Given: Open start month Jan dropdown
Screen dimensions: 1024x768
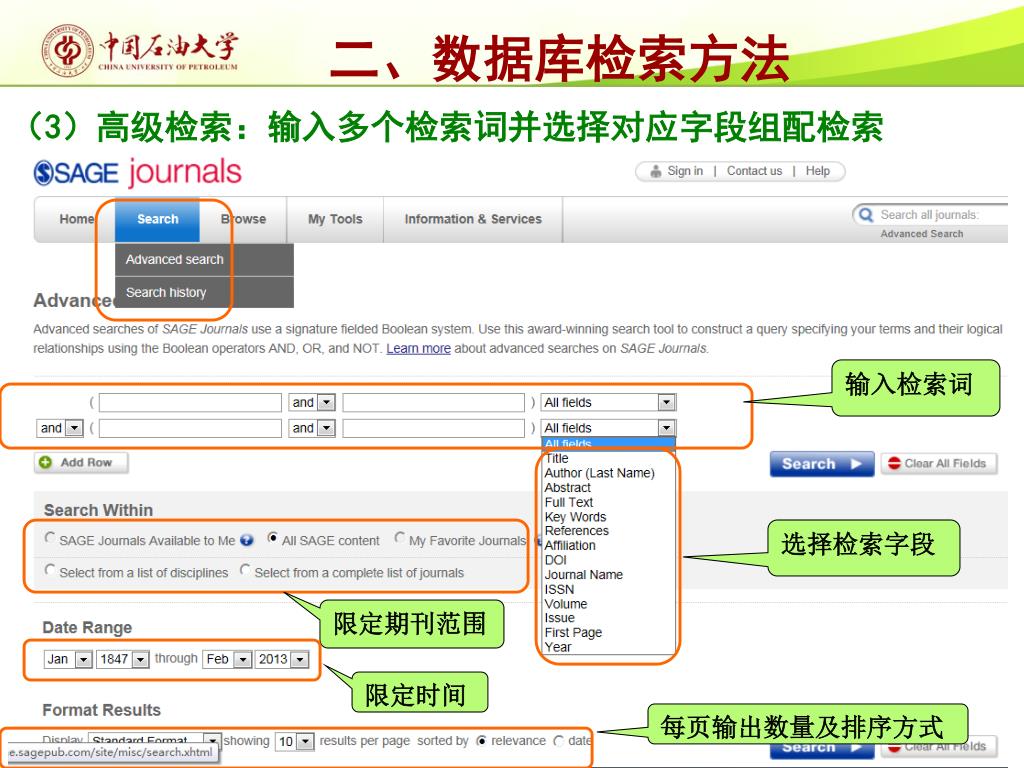Looking at the screenshot, I should click(68, 659).
